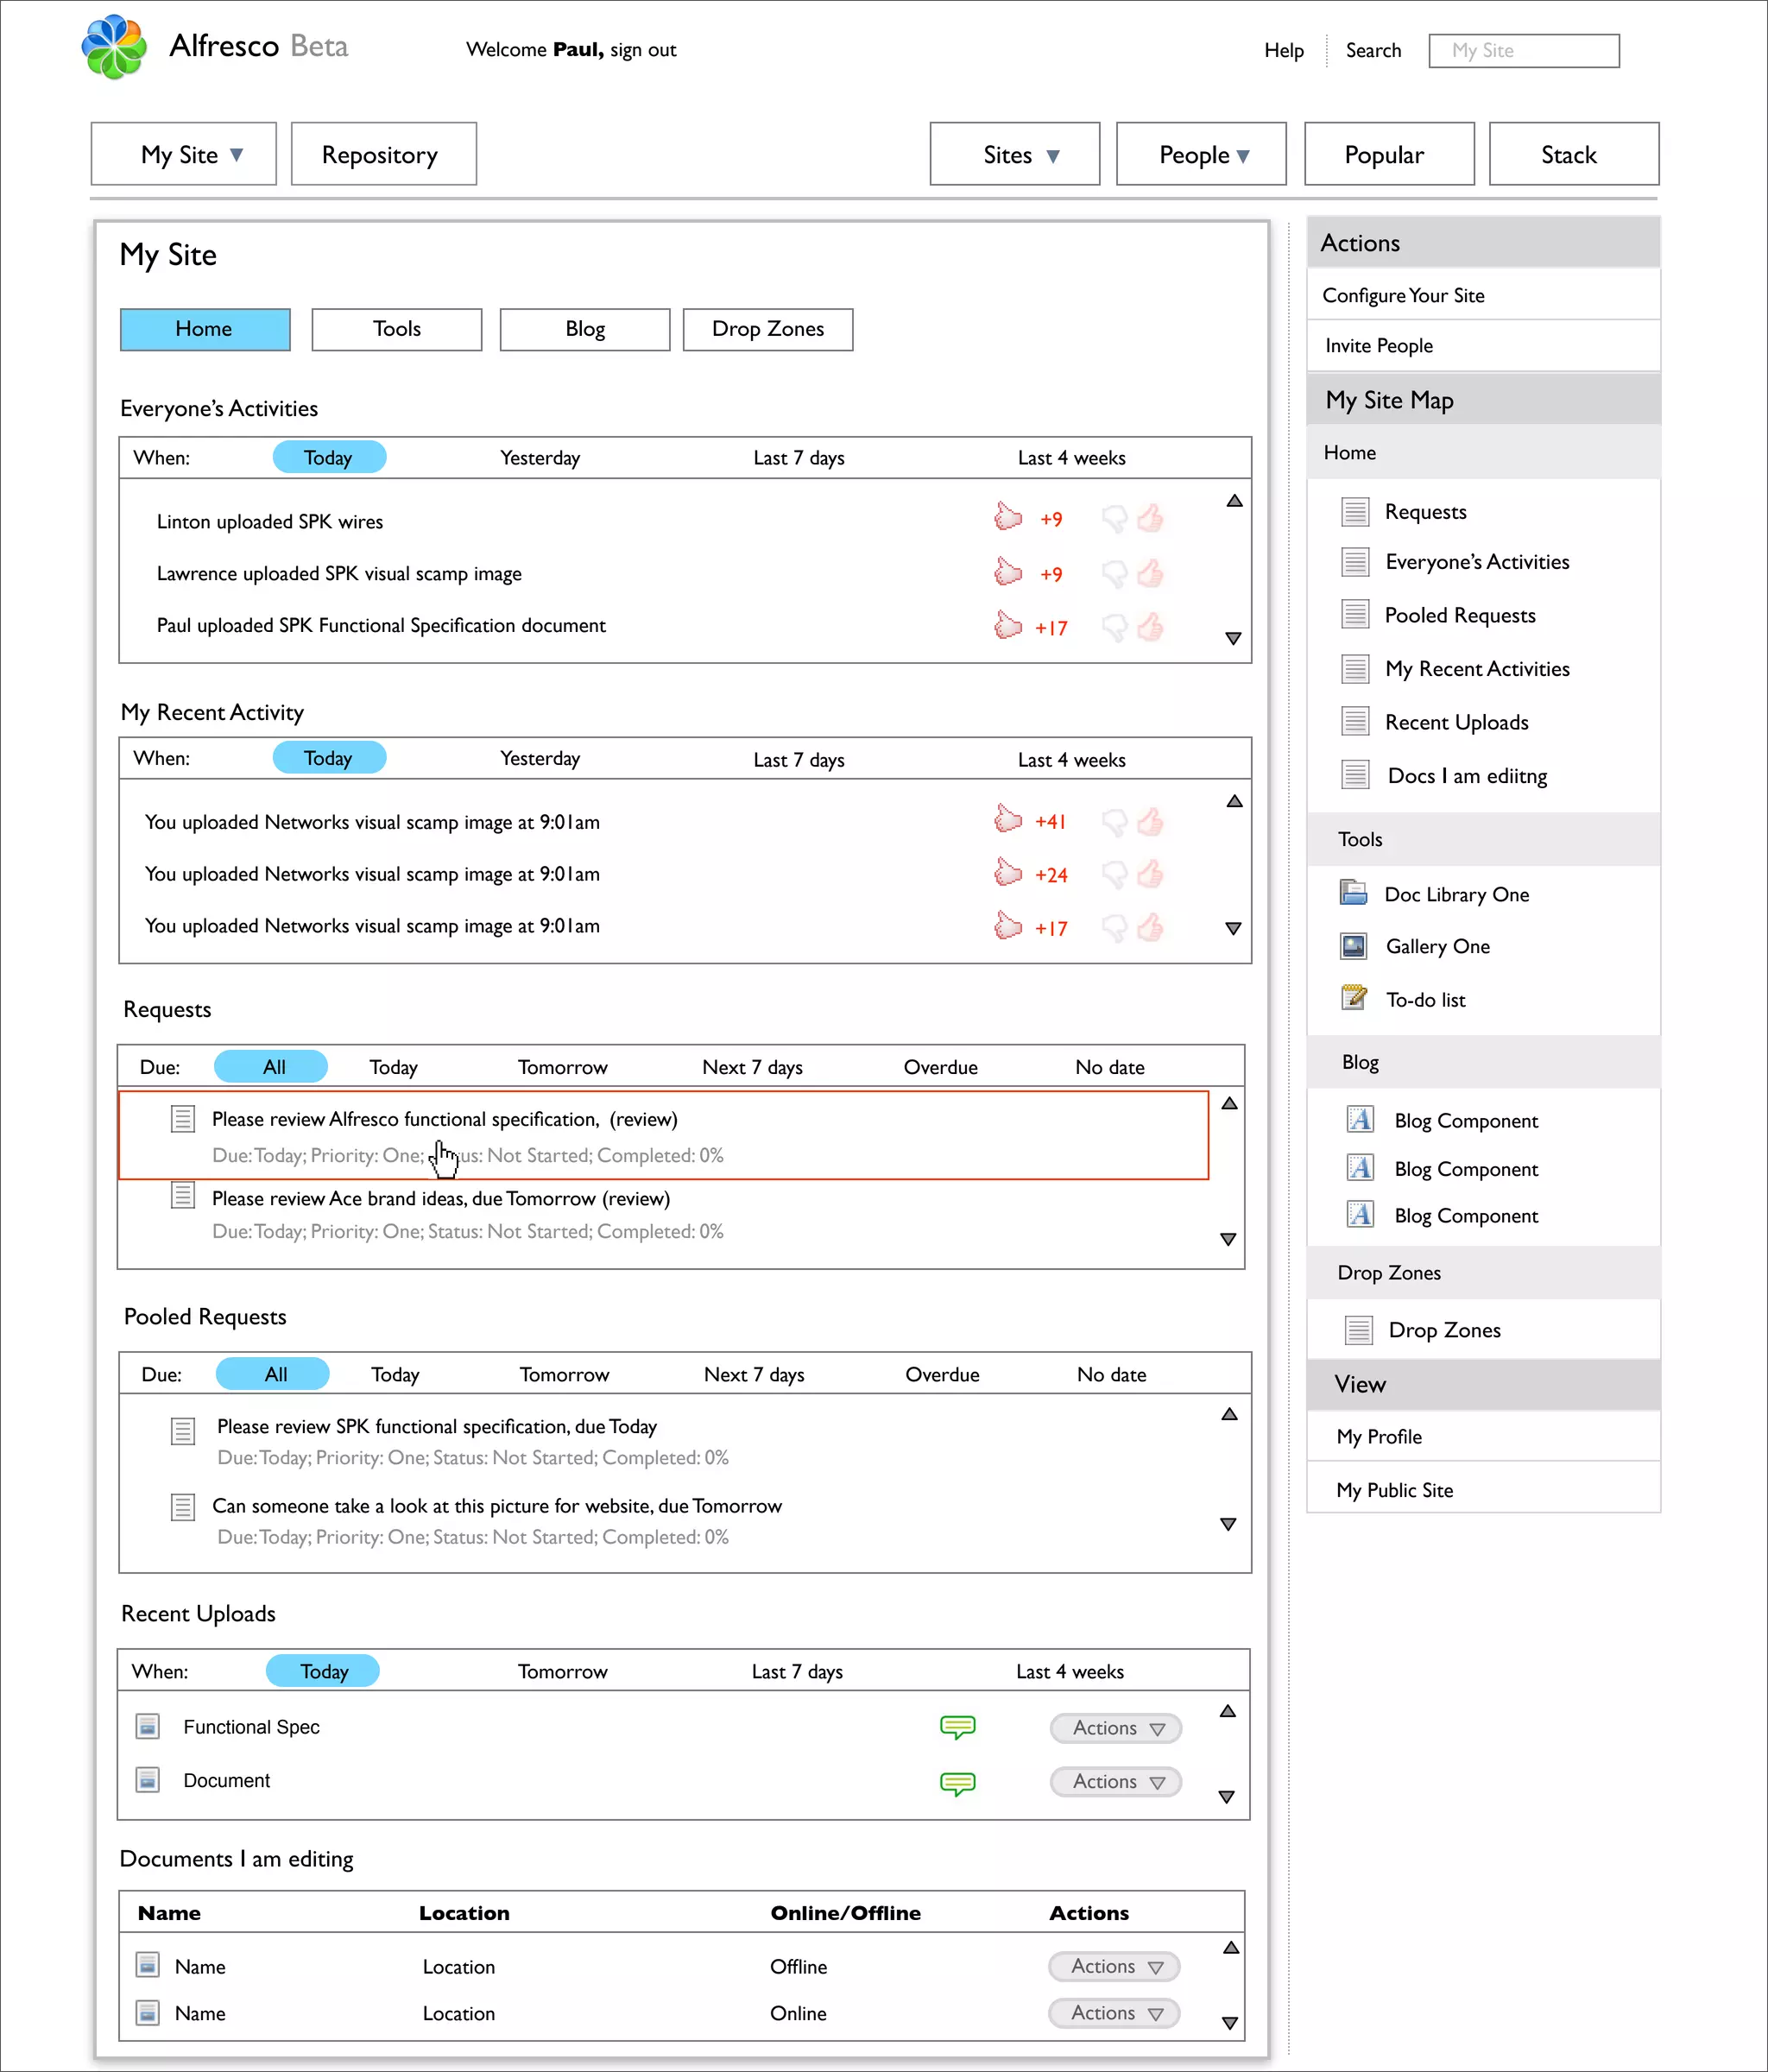Thumbs up Linton uploaded SPK wires

click(x=1150, y=518)
